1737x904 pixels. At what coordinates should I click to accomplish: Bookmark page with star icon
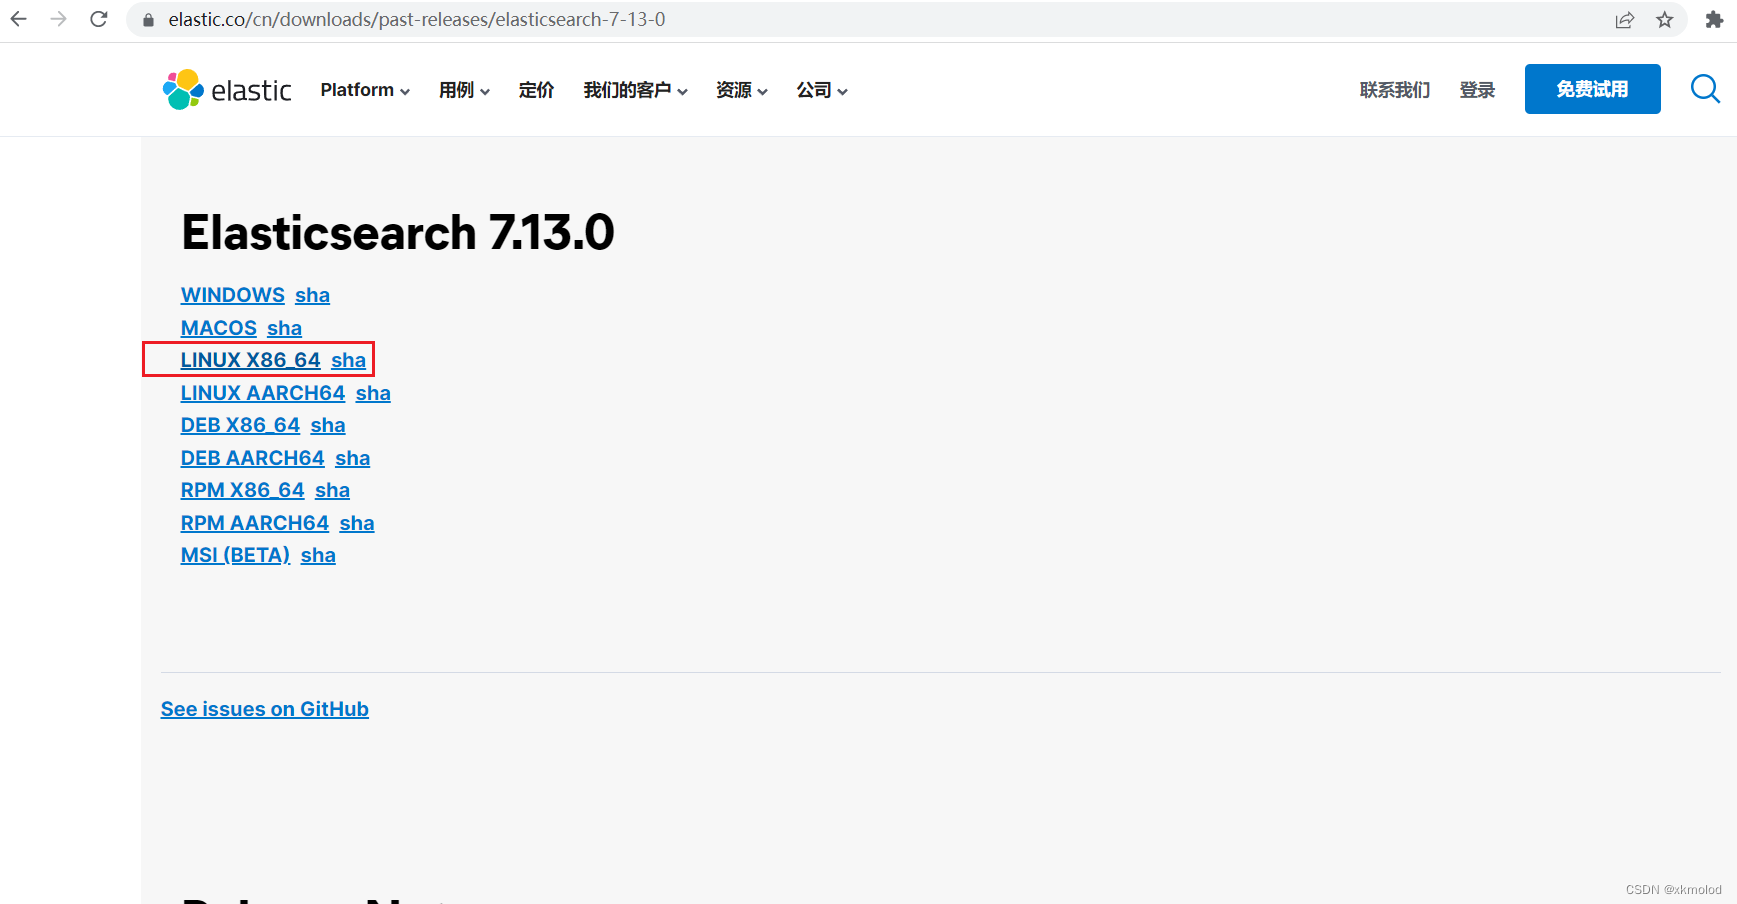1665,20
